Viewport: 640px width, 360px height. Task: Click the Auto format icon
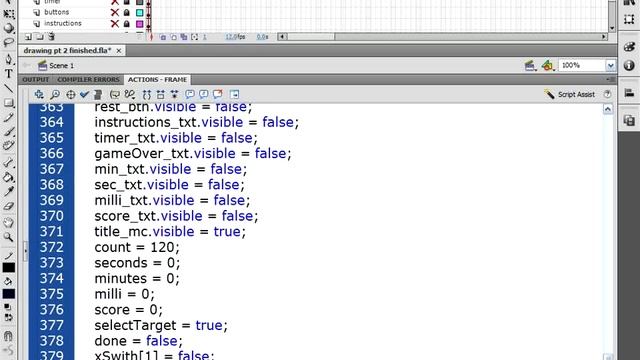coord(98,94)
